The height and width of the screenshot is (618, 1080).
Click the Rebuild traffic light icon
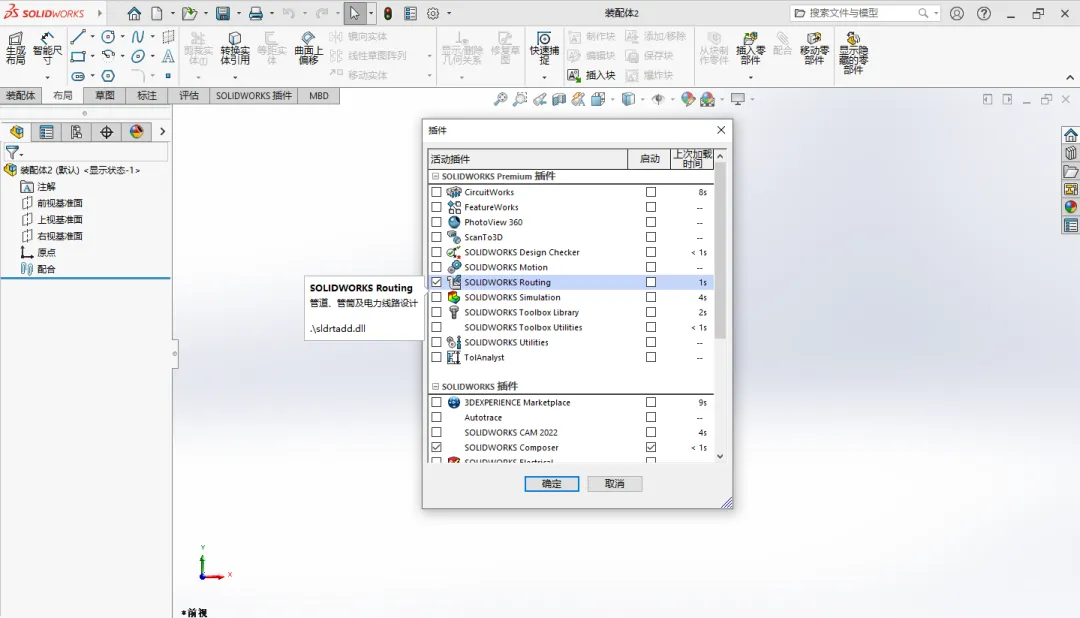pyautogui.click(x=388, y=13)
